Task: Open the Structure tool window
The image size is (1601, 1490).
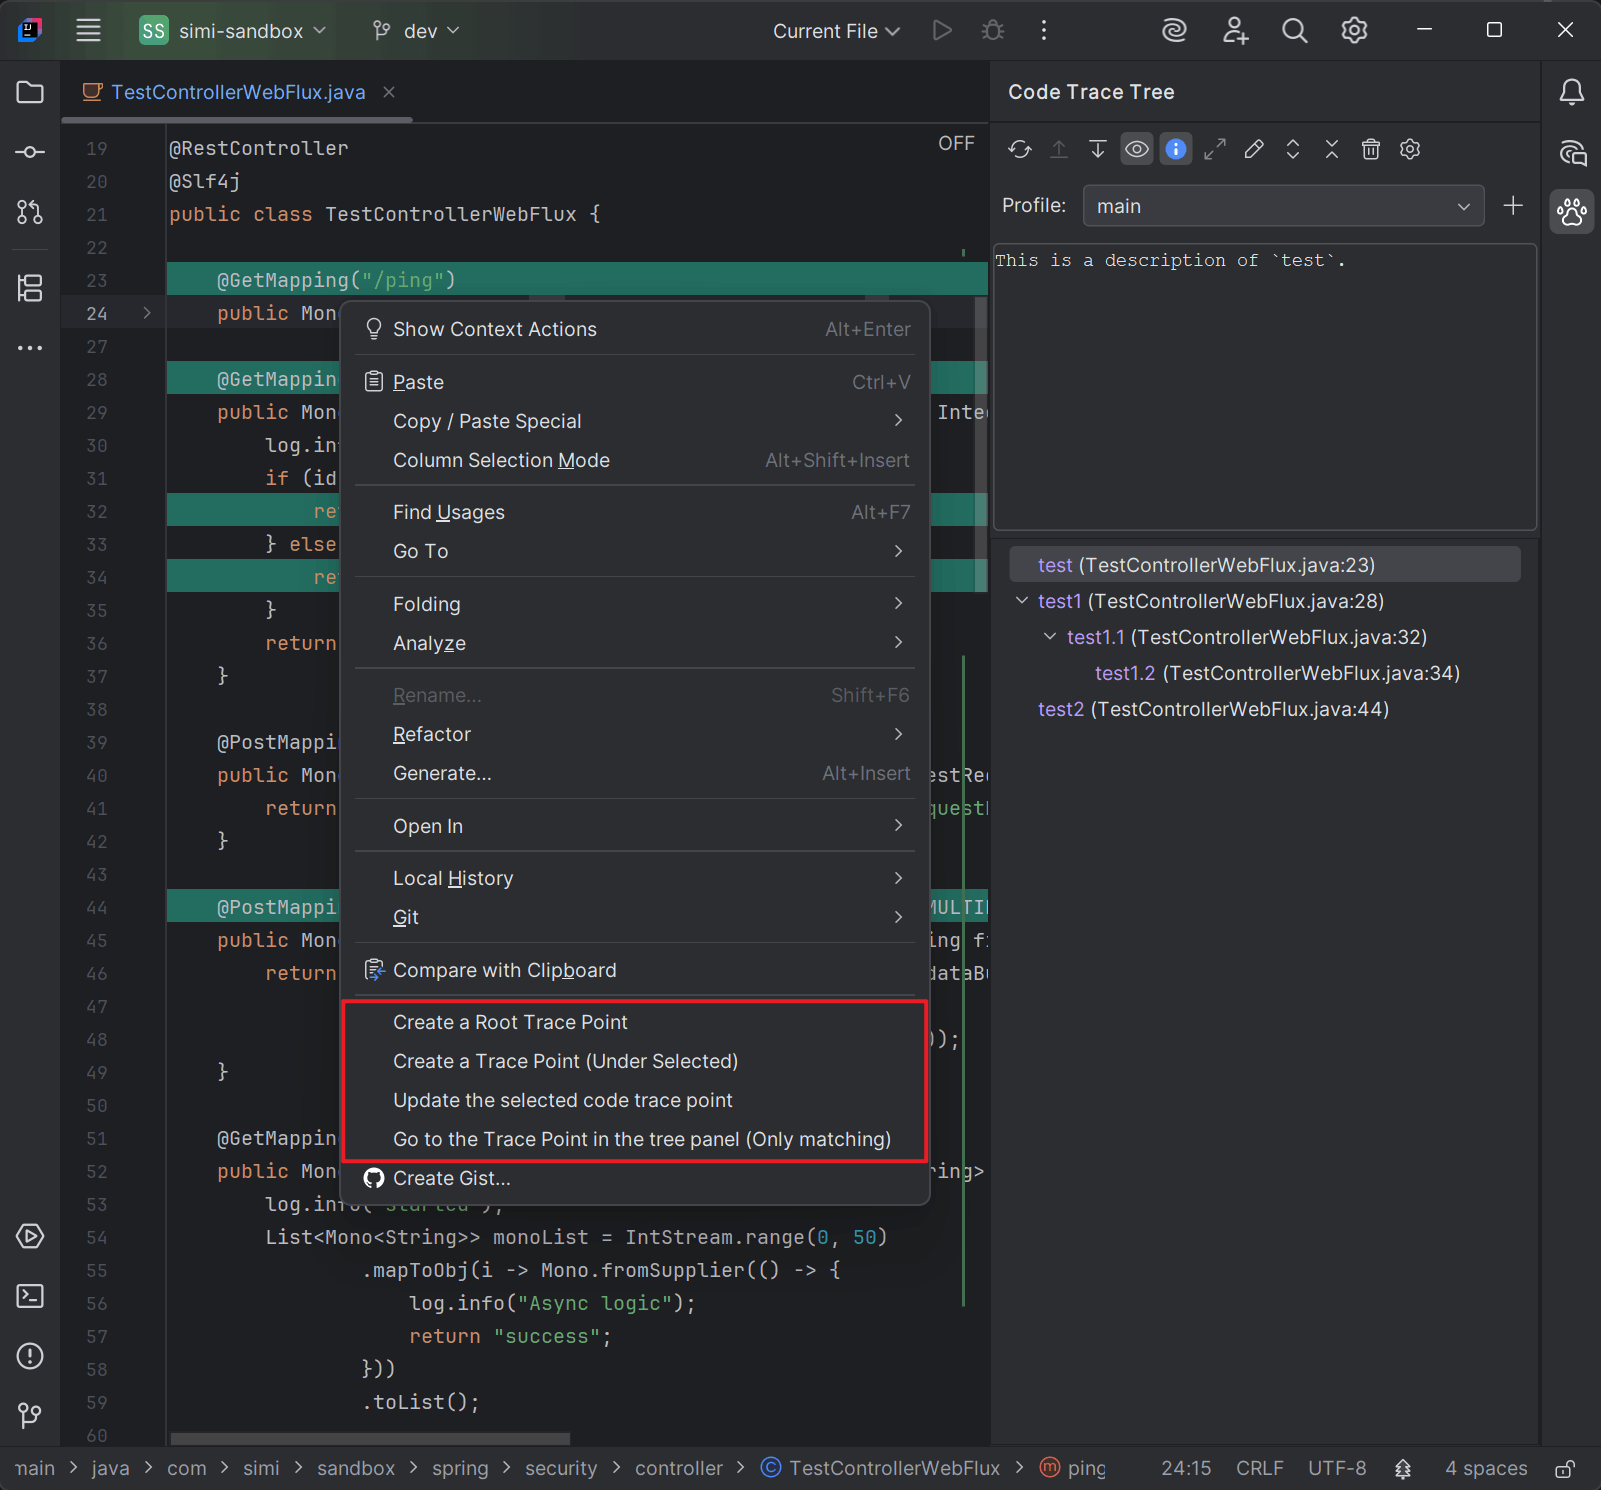Action: click(x=30, y=288)
